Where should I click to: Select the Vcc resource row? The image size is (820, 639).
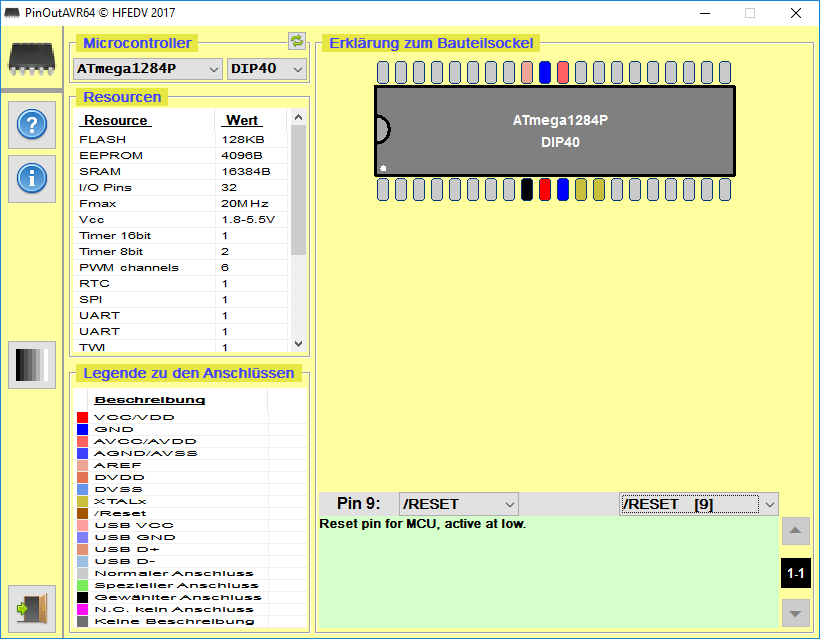[x=181, y=220]
